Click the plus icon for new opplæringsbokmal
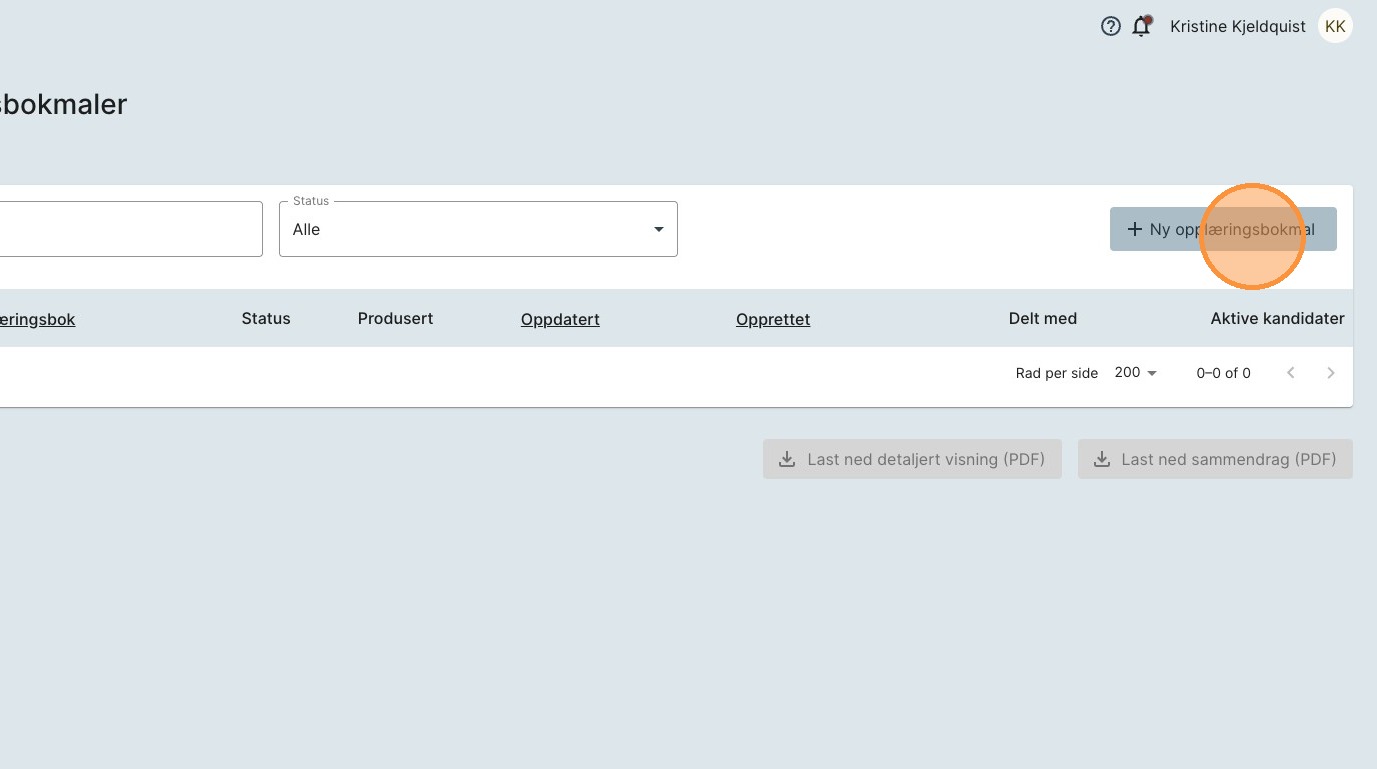The image size is (1377, 769). click(x=1134, y=229)
